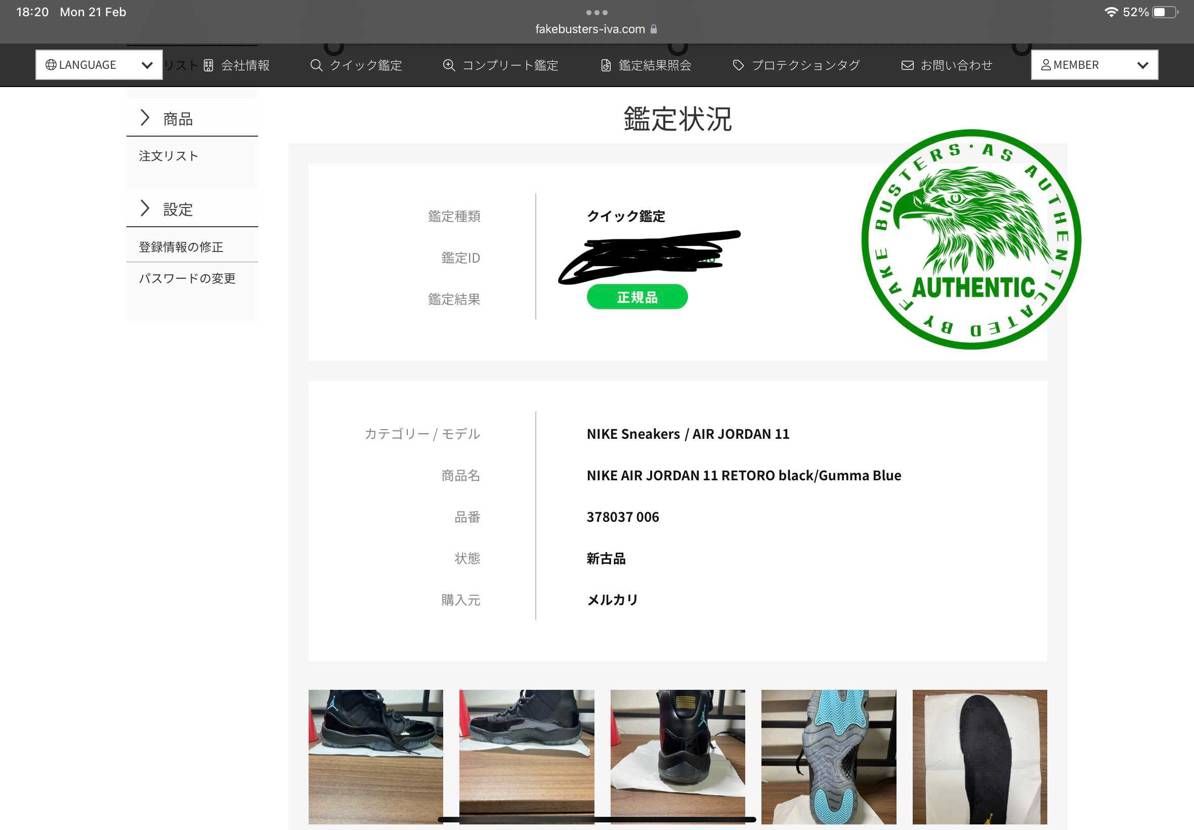Click the 鑑定状況 page heading
The image size is (1194, 830).
(x=678, y=118)
